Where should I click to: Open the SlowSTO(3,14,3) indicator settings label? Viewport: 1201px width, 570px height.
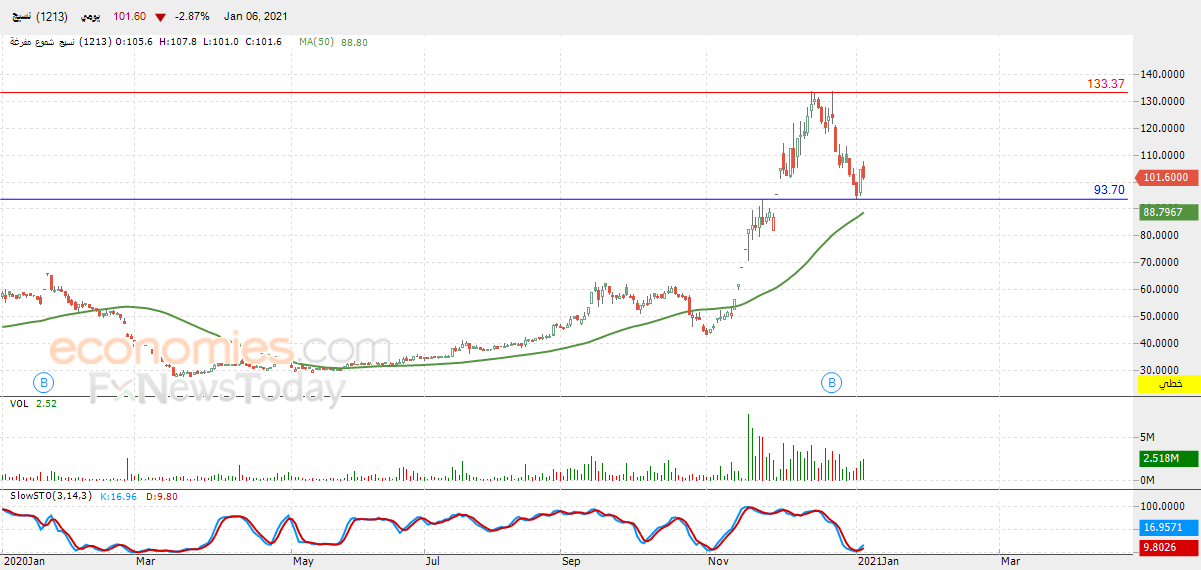[51, 495]
